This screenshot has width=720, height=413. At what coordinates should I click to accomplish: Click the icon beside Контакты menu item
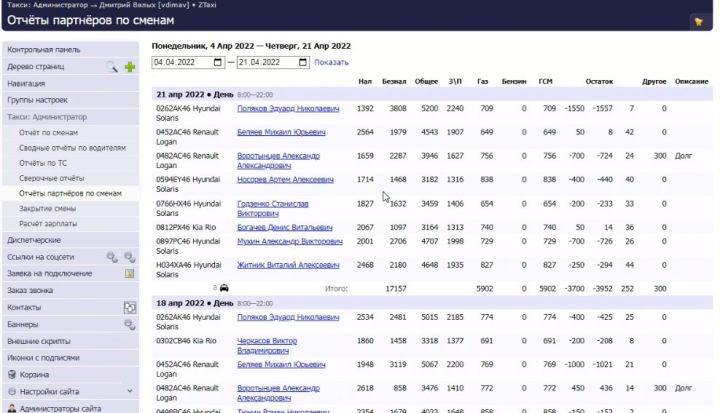pos(130,307)
